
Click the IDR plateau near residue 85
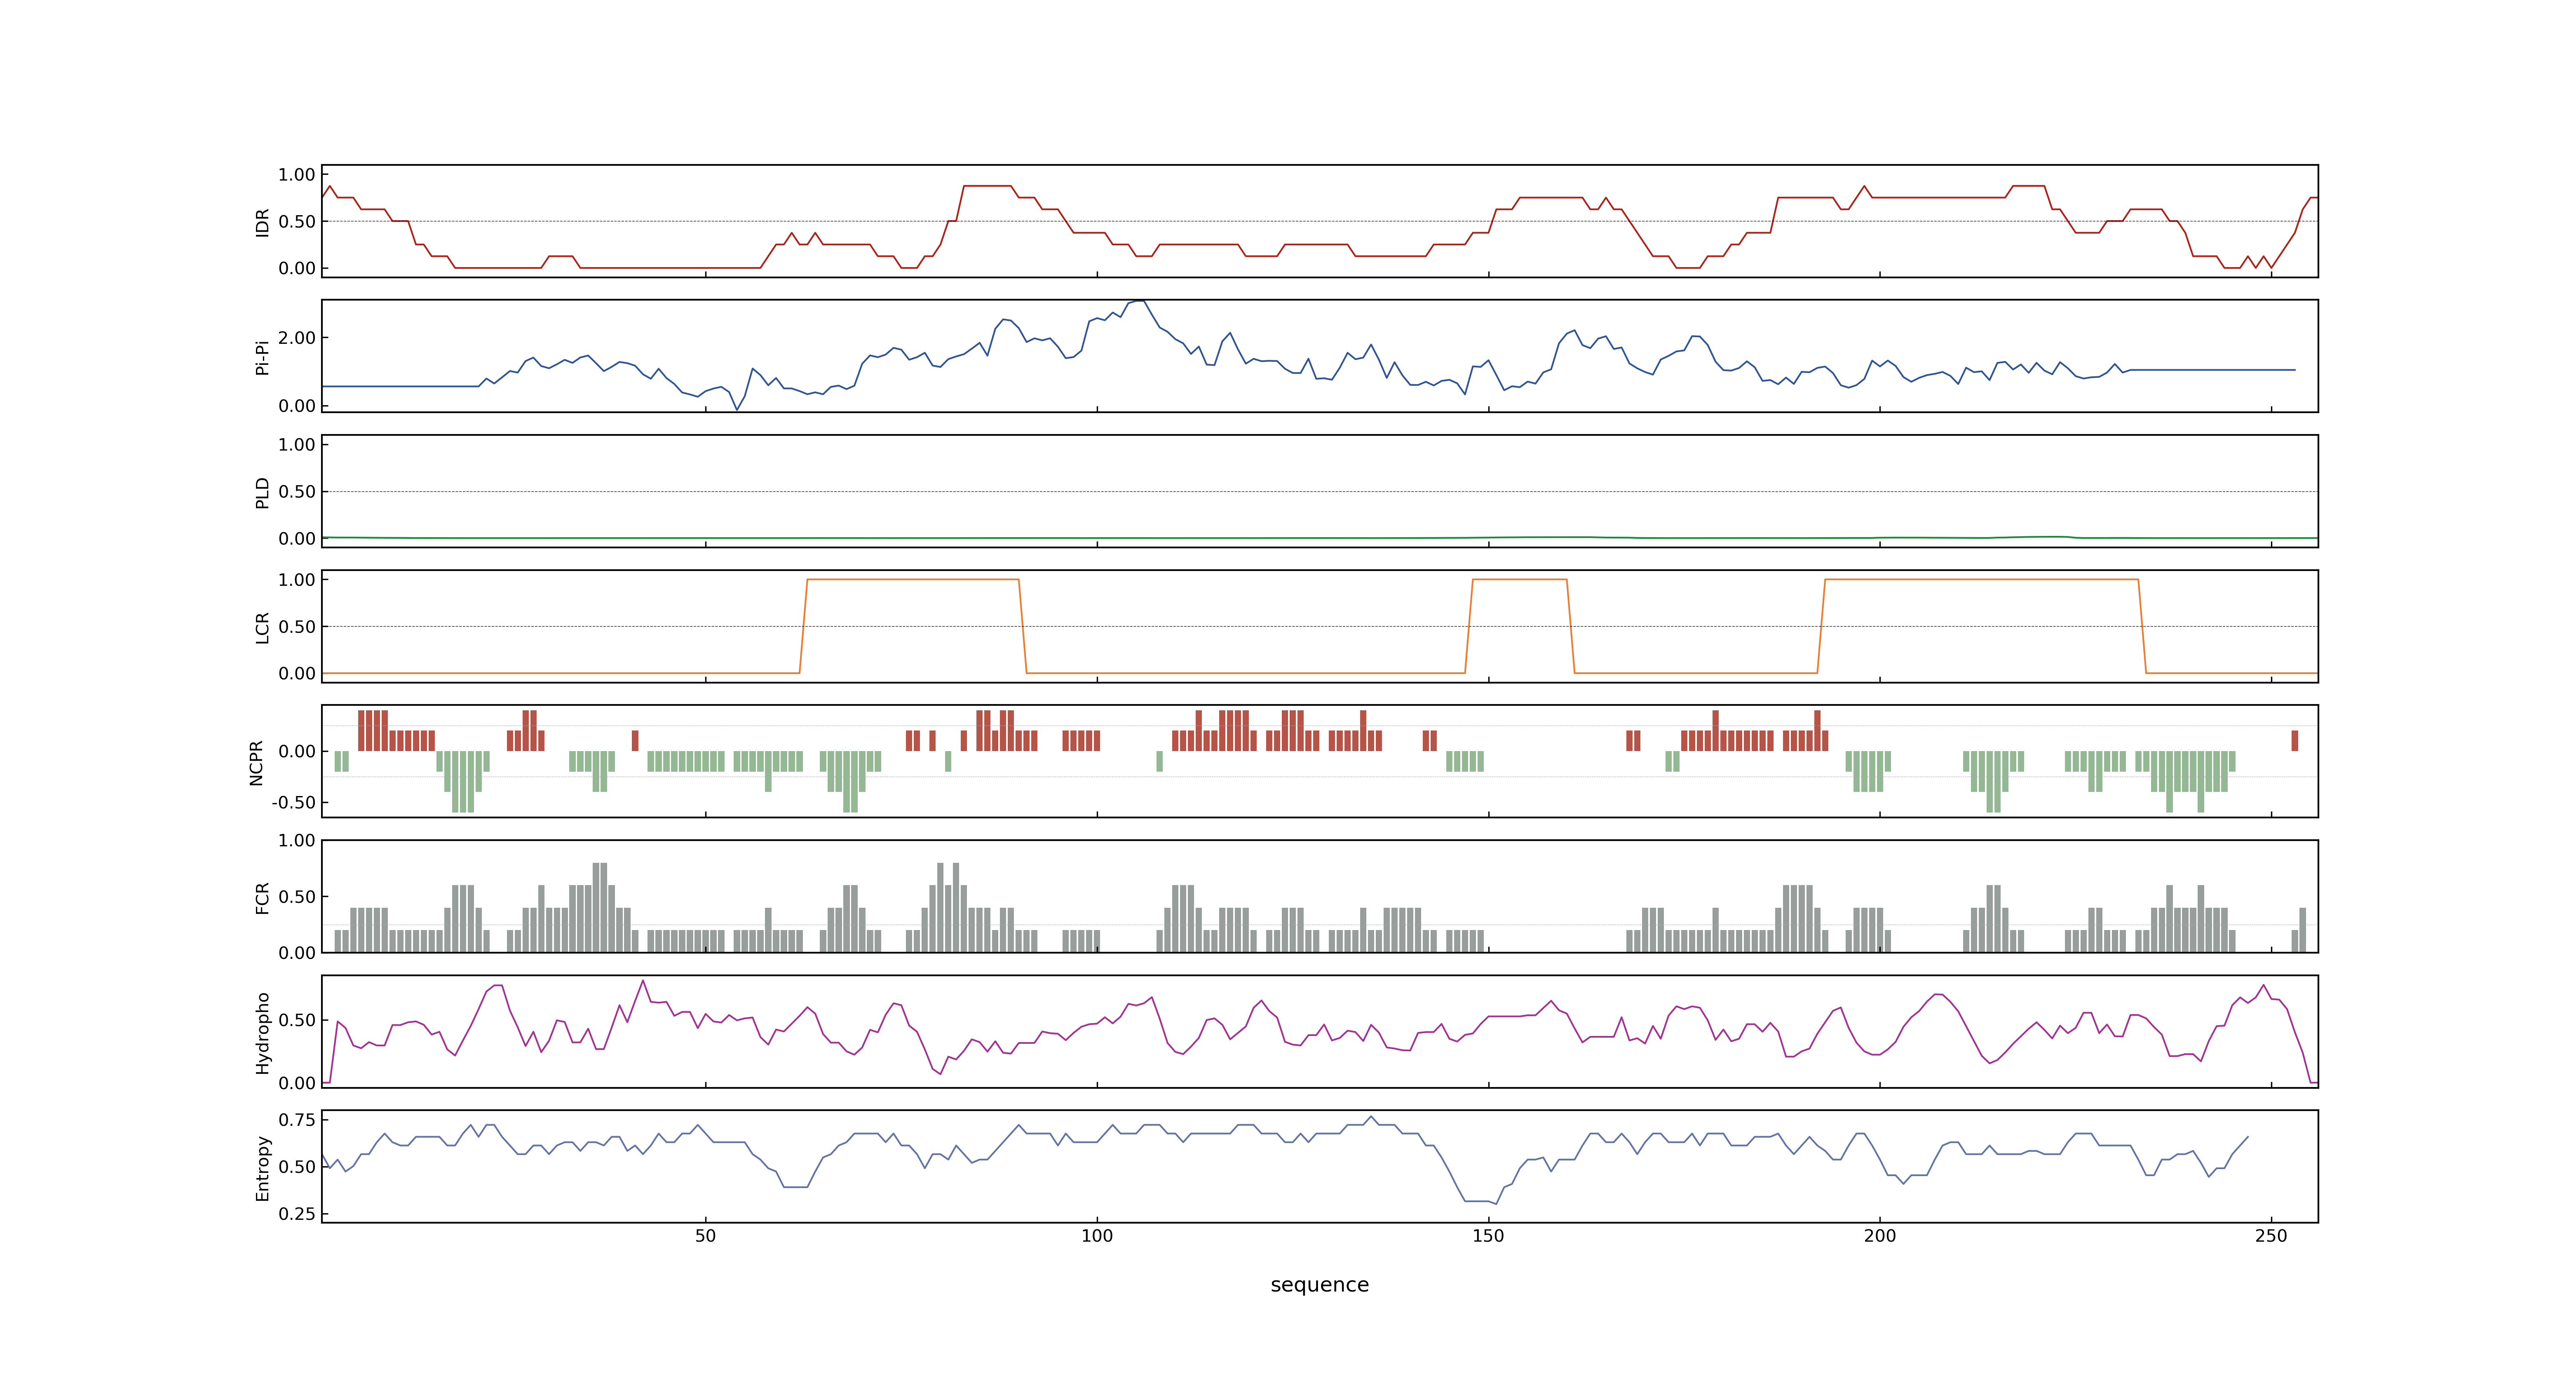click(987, 186)
